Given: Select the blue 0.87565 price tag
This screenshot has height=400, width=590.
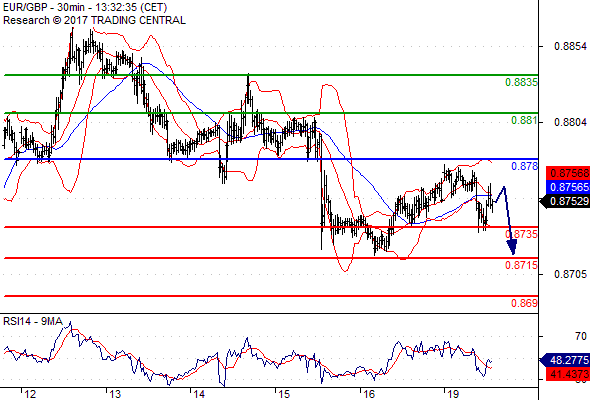Looking at the screenshot, I should tap(568, 187).
